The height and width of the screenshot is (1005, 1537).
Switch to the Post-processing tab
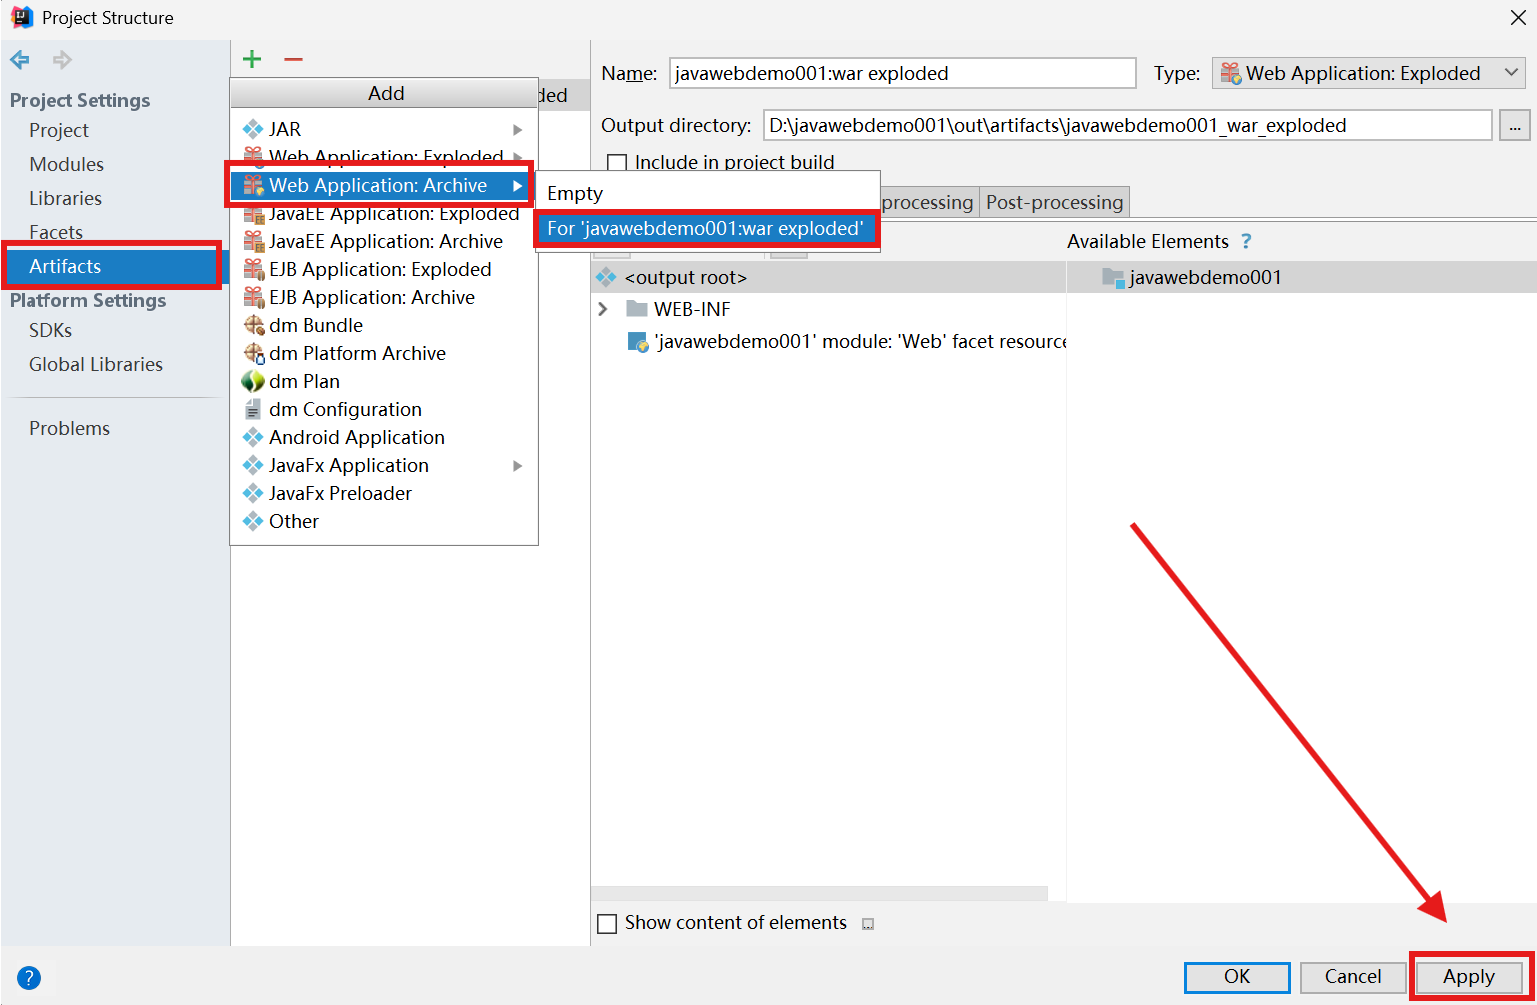(1055, 202)
